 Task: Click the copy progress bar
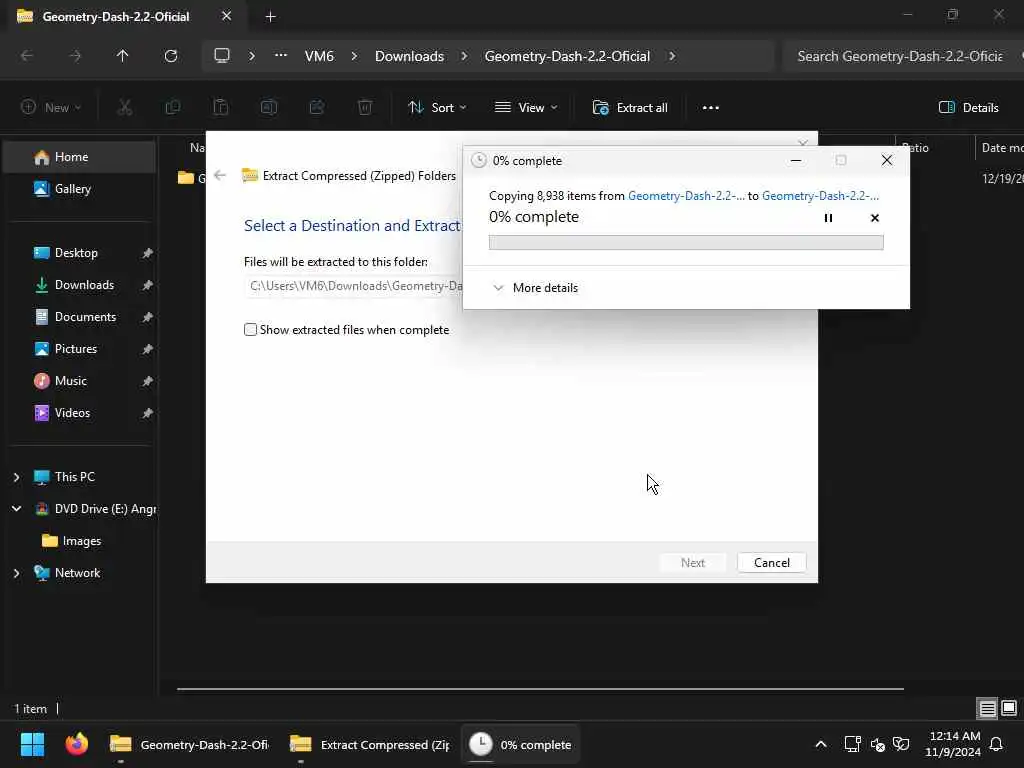point(686,242)
